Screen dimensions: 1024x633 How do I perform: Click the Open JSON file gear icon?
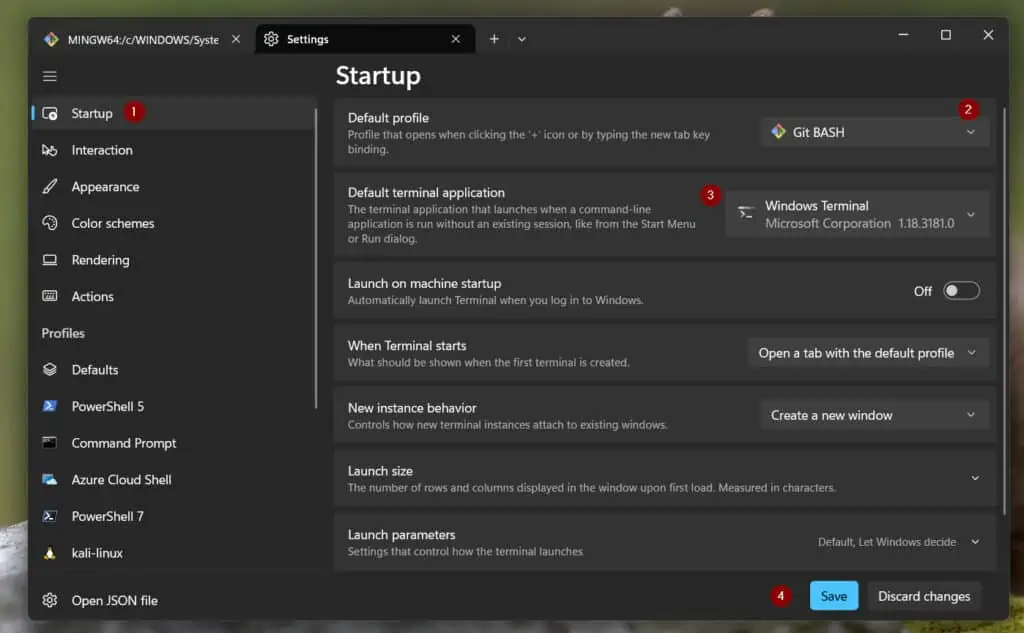click(50, 600)
